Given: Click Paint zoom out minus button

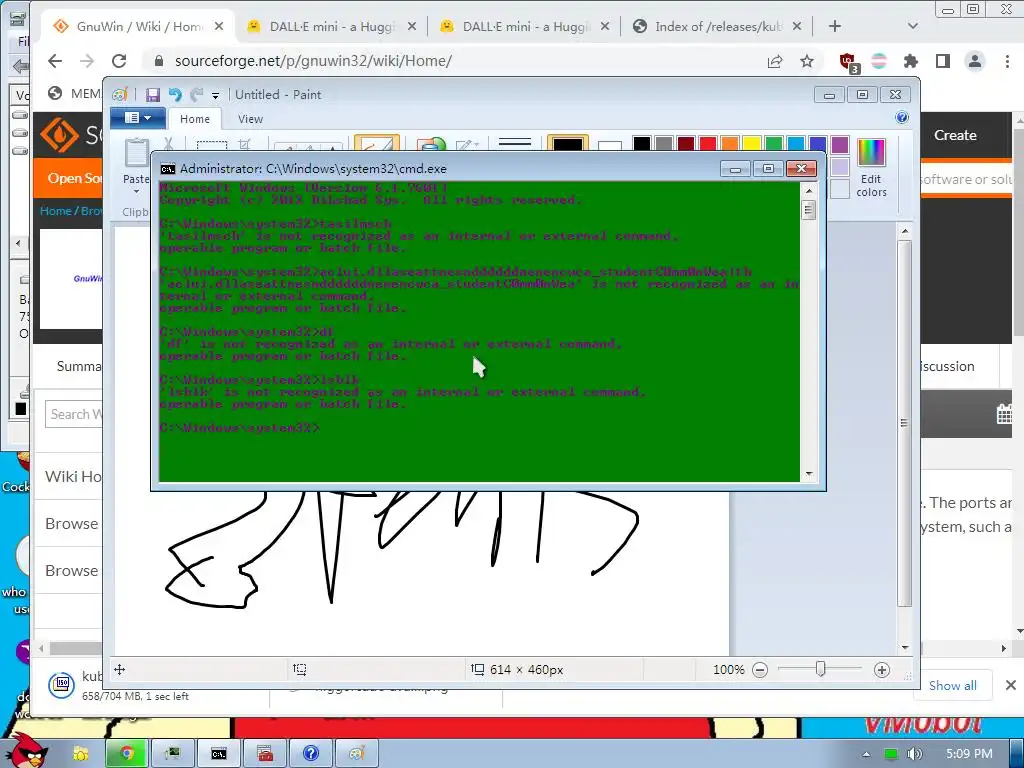Looking at the screenshot, I should click(x=760, y=669).
